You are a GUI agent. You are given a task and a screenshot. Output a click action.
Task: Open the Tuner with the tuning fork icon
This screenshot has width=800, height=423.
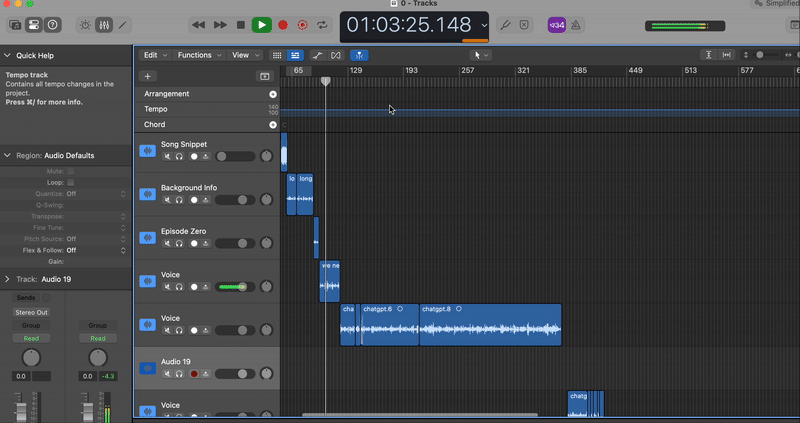pos(506,24)
